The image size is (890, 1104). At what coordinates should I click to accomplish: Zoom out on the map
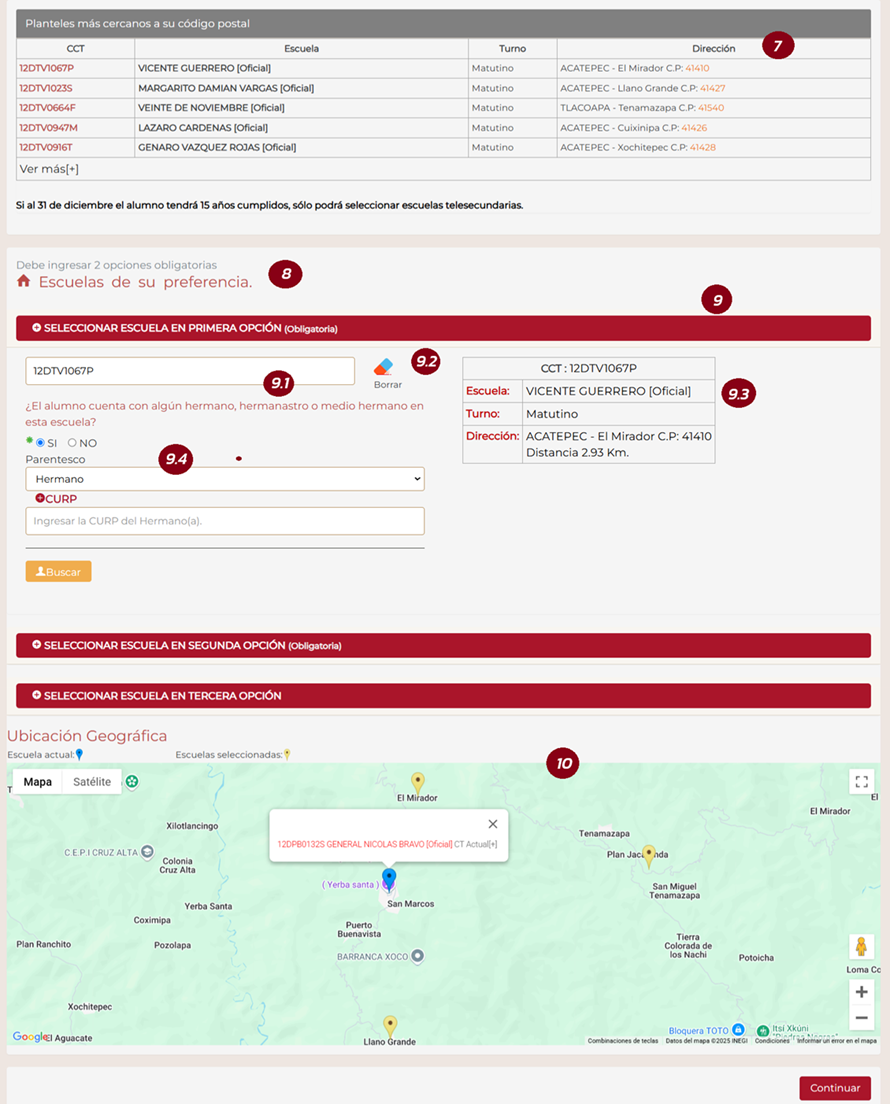[x=861, y=1018]
